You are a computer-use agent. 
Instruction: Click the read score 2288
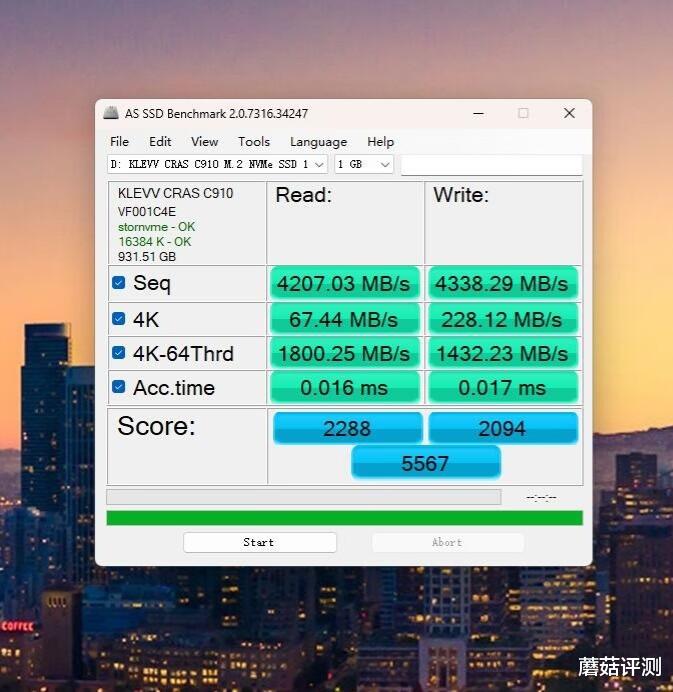click(347, 428)
